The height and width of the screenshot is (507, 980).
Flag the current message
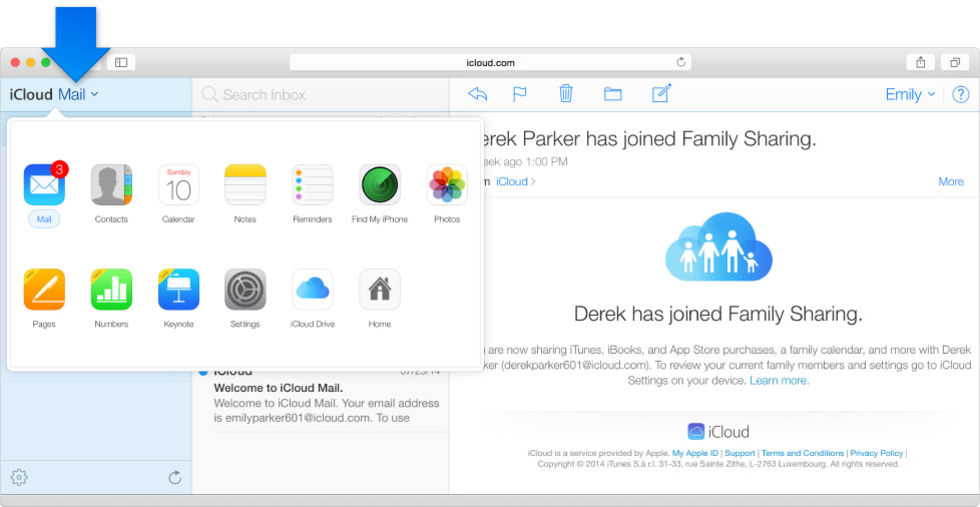(520, 94)
